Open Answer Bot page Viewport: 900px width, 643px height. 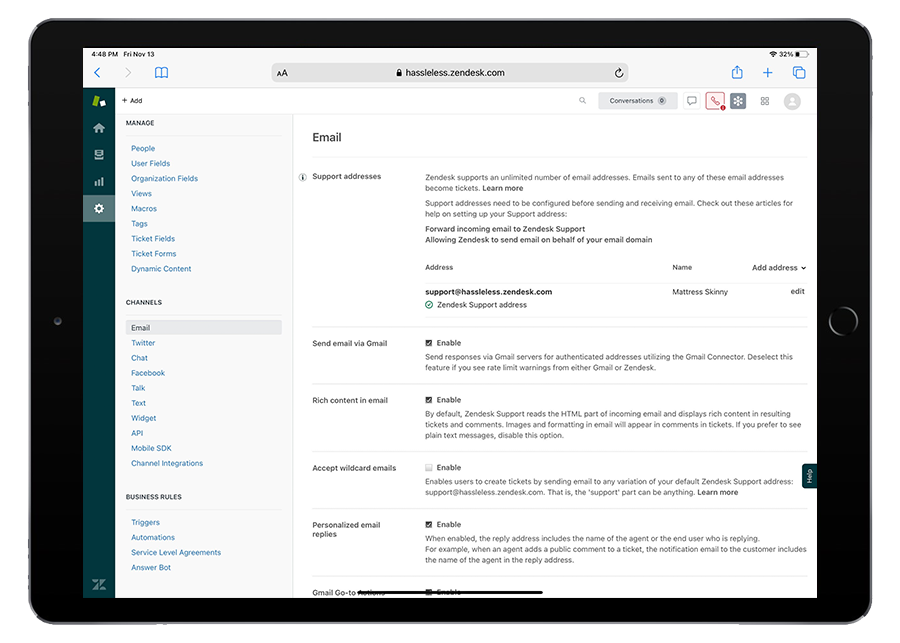click(x=151, y=567)
